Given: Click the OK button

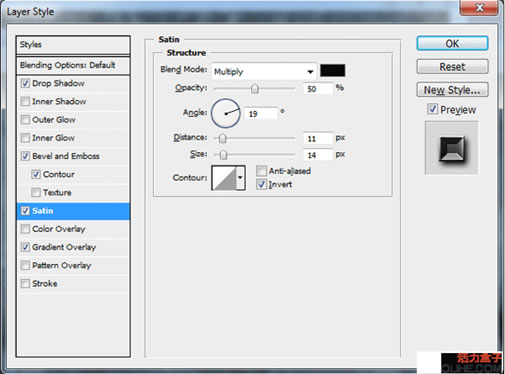Looking at the screenshot, I should tap(452, 44).
